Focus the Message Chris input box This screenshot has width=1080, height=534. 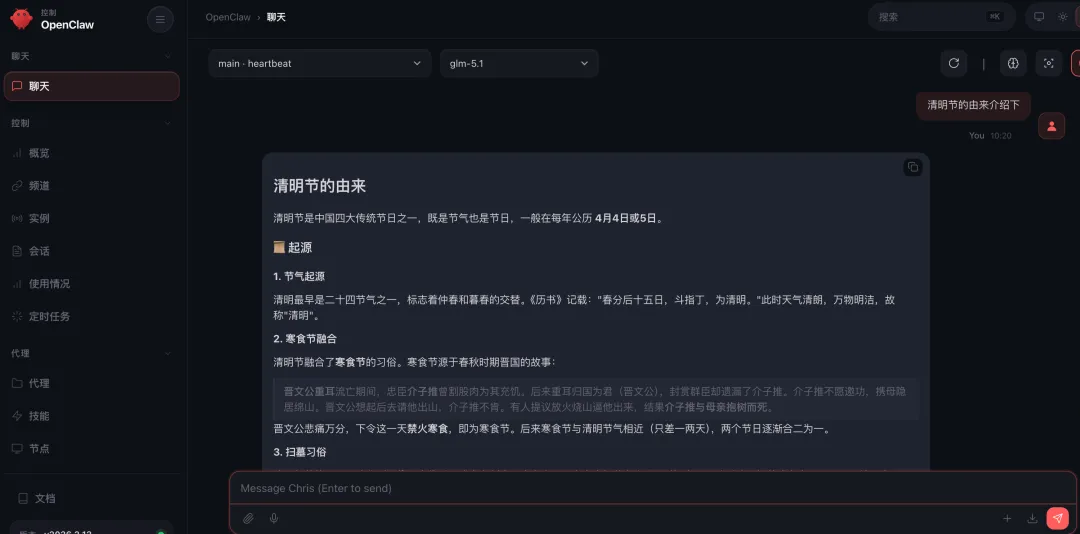(652, 488)
